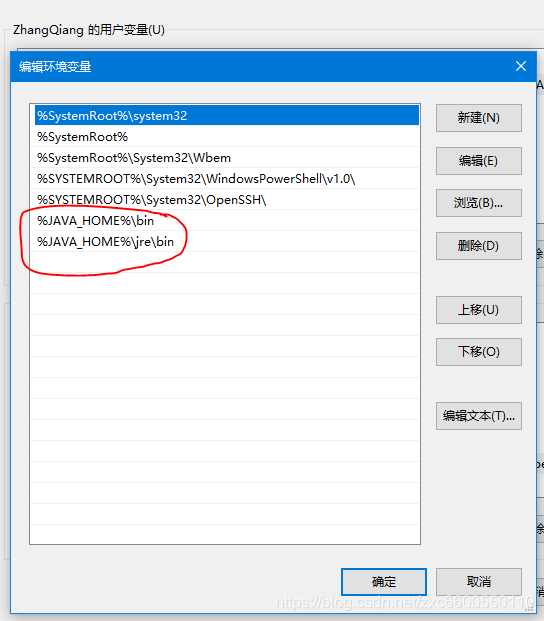Click the 编辑(E) button

click(479, 161)
